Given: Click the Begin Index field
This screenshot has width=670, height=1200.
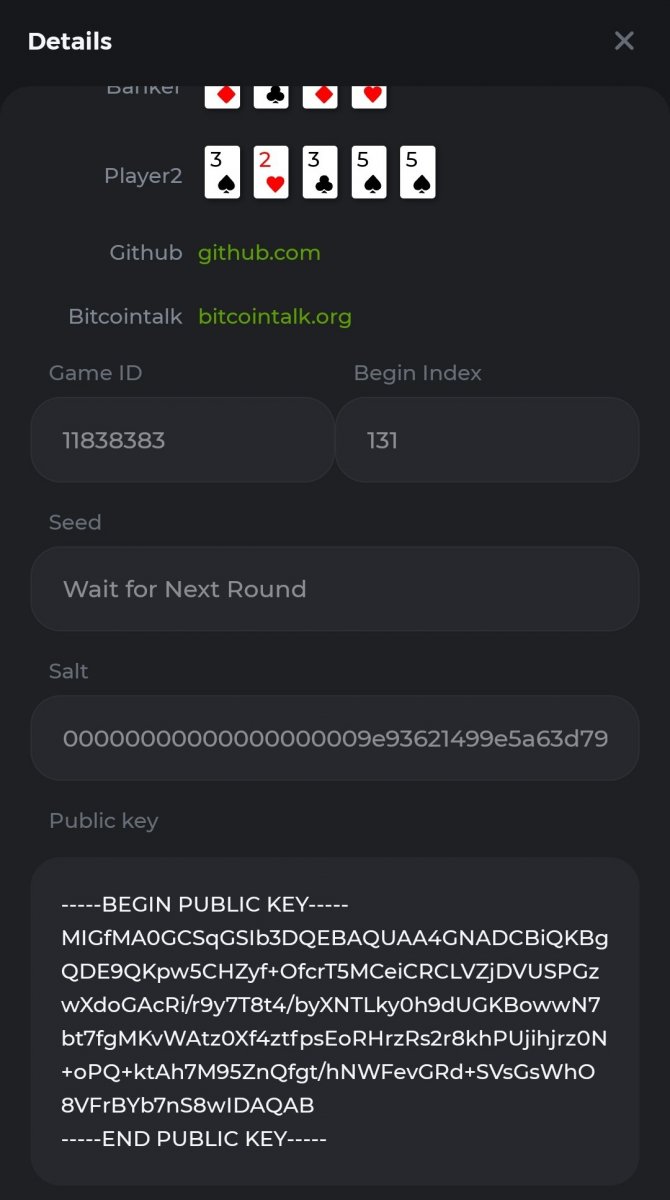Looking at the screenshot, I should [487, 440].
